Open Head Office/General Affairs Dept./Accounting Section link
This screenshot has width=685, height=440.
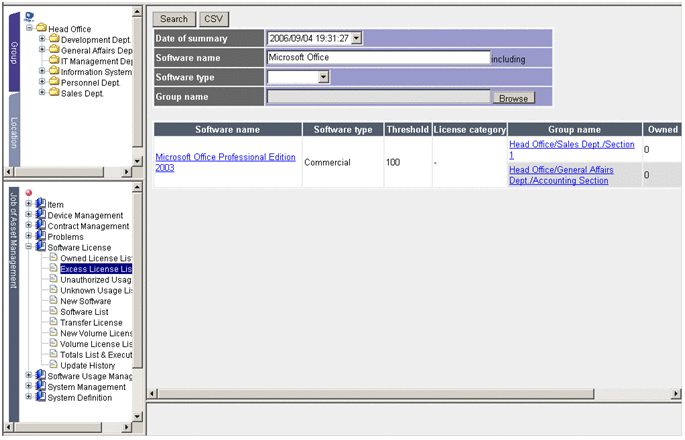(561, 175)
